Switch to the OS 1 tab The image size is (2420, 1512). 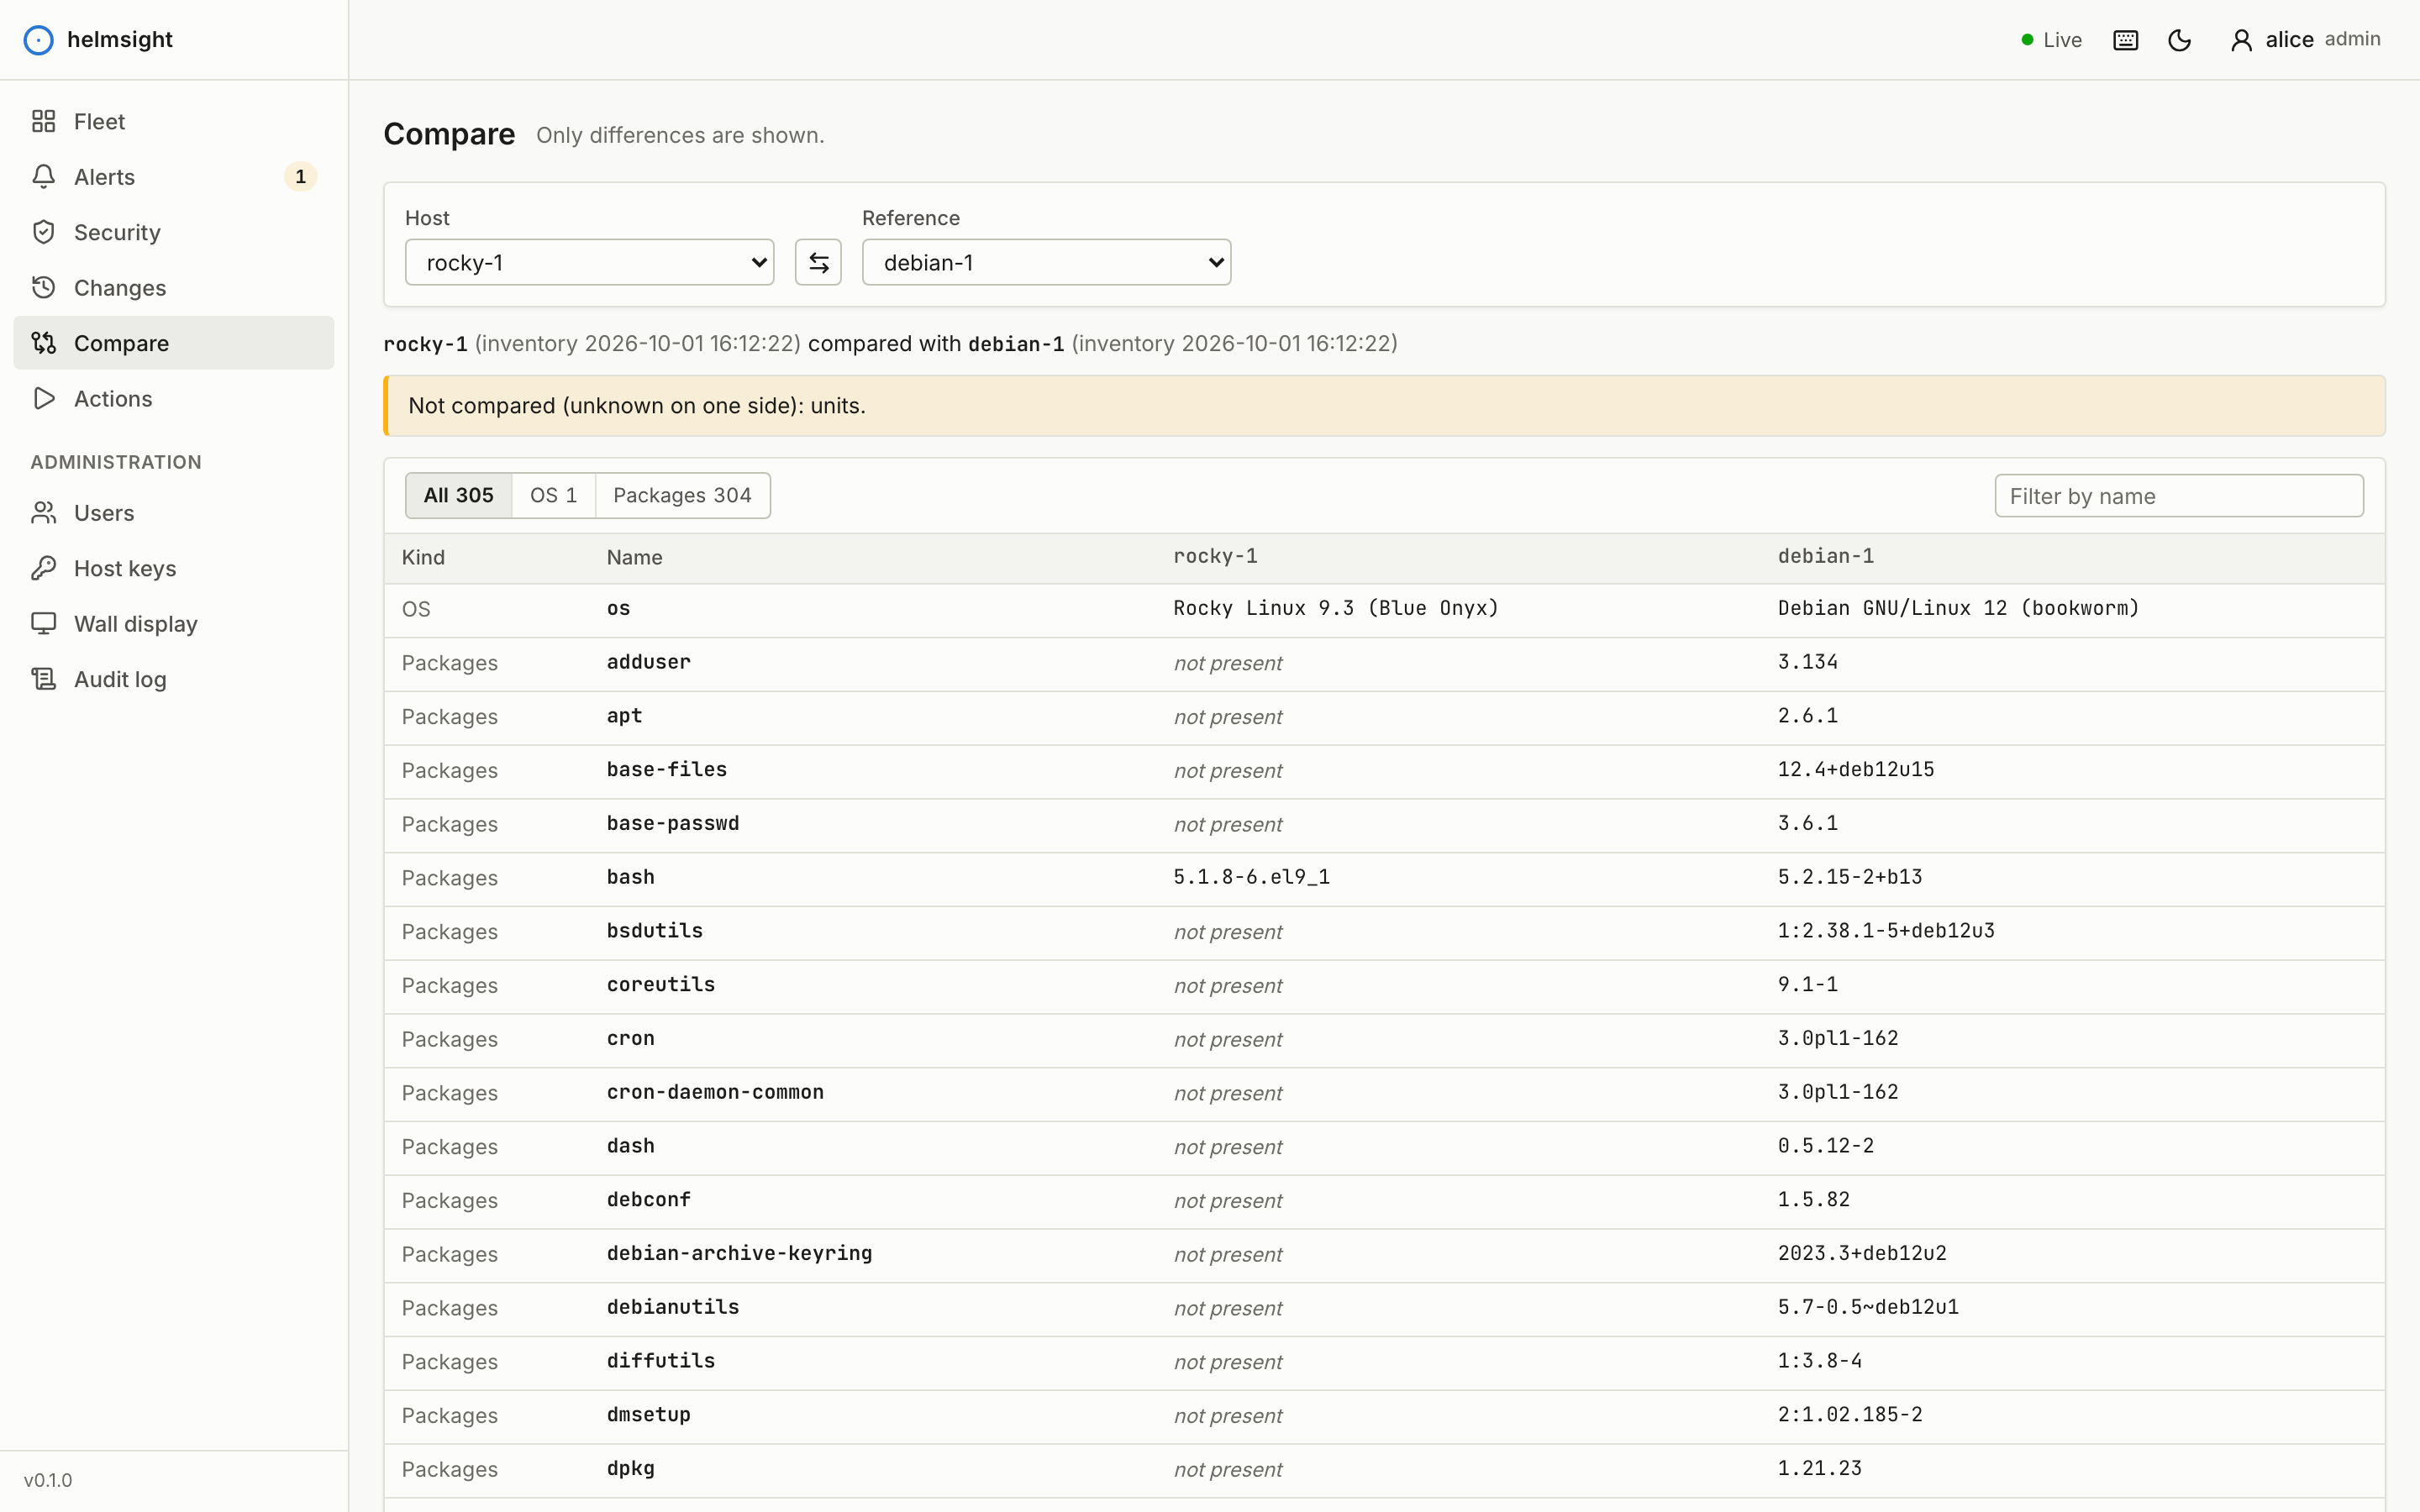tap(553, 495)
